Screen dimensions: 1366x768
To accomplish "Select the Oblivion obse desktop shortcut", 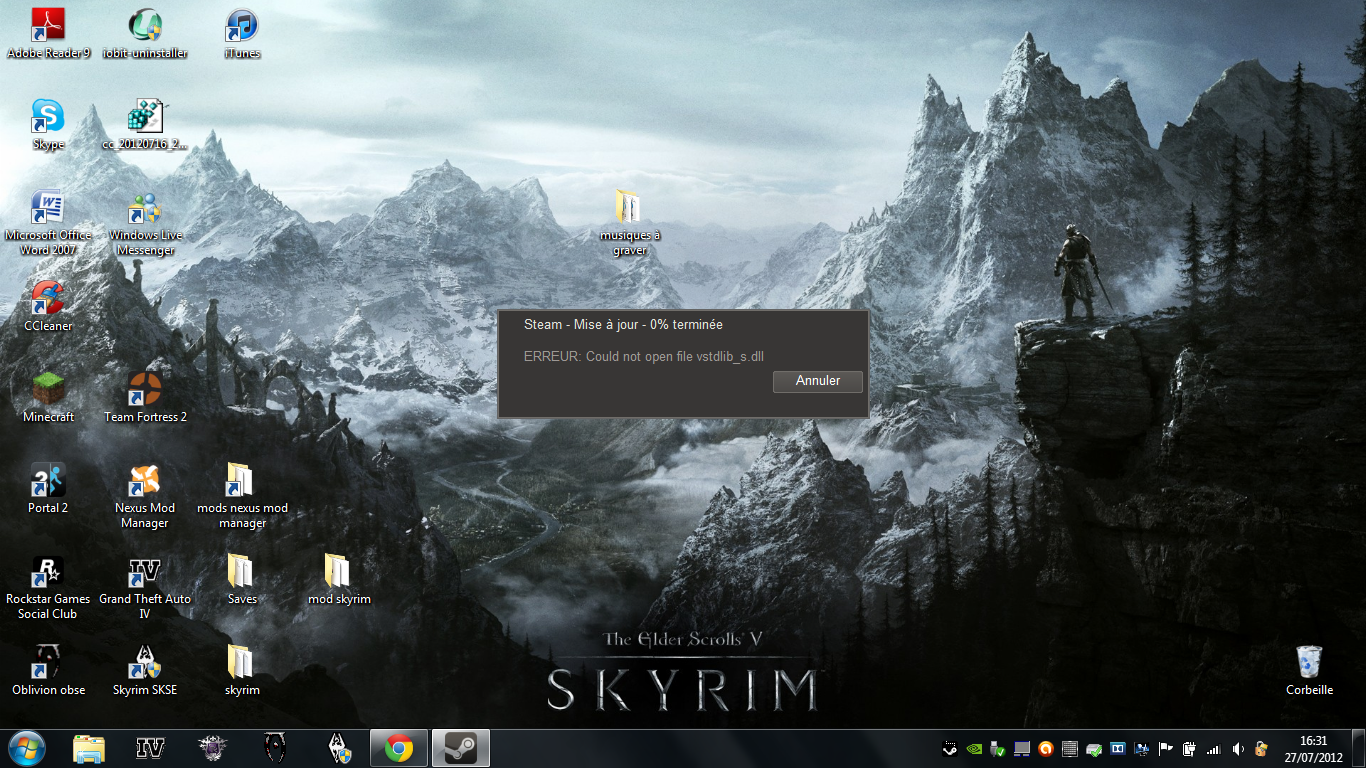I will pyautogui.click(x=48, y=670).
